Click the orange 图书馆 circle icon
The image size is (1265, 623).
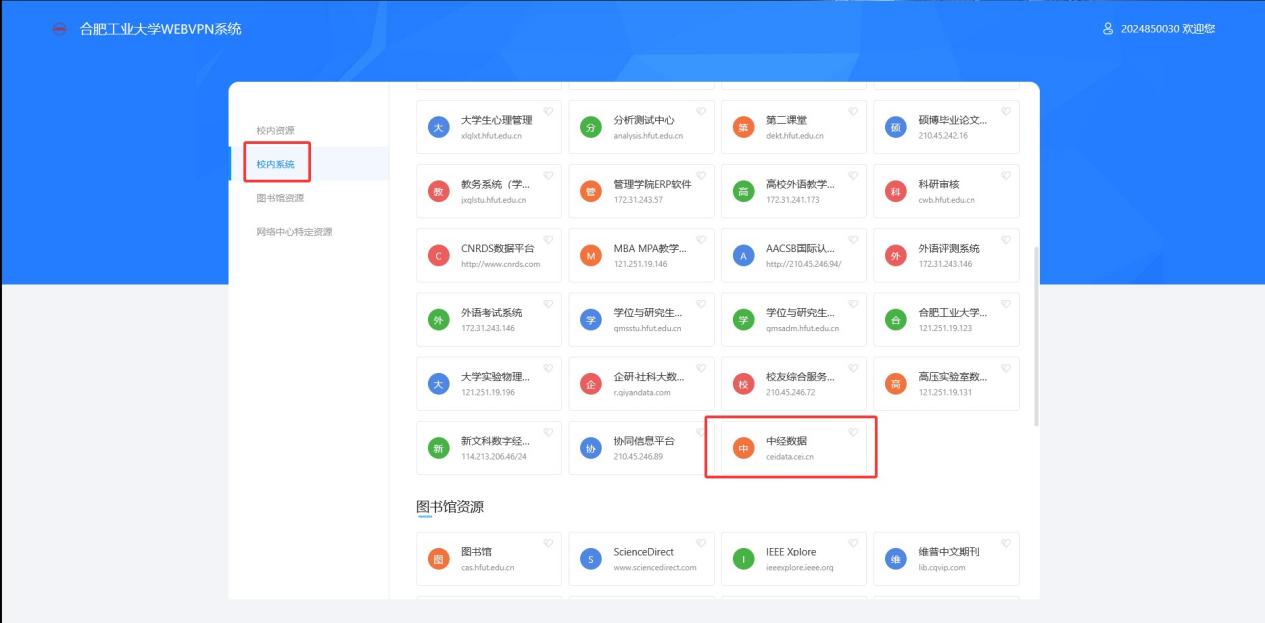438,559
